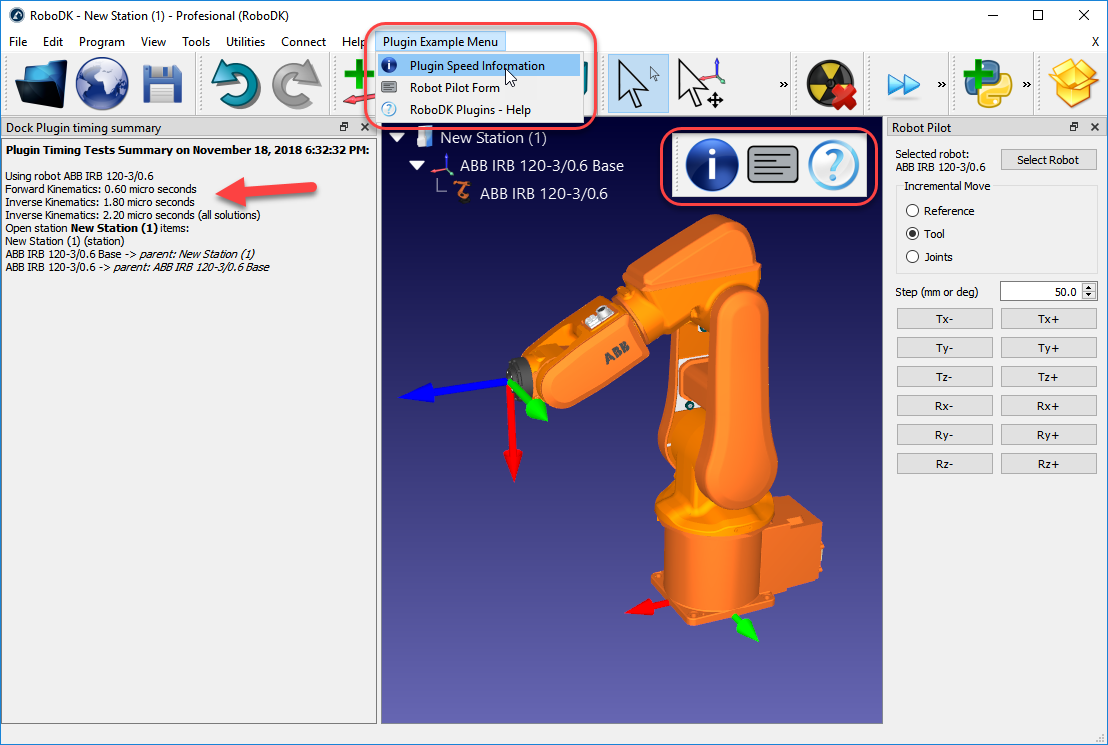Click the plugin help question-mark icon
This screenshot has height=745, width=1108.
point(833,165)
